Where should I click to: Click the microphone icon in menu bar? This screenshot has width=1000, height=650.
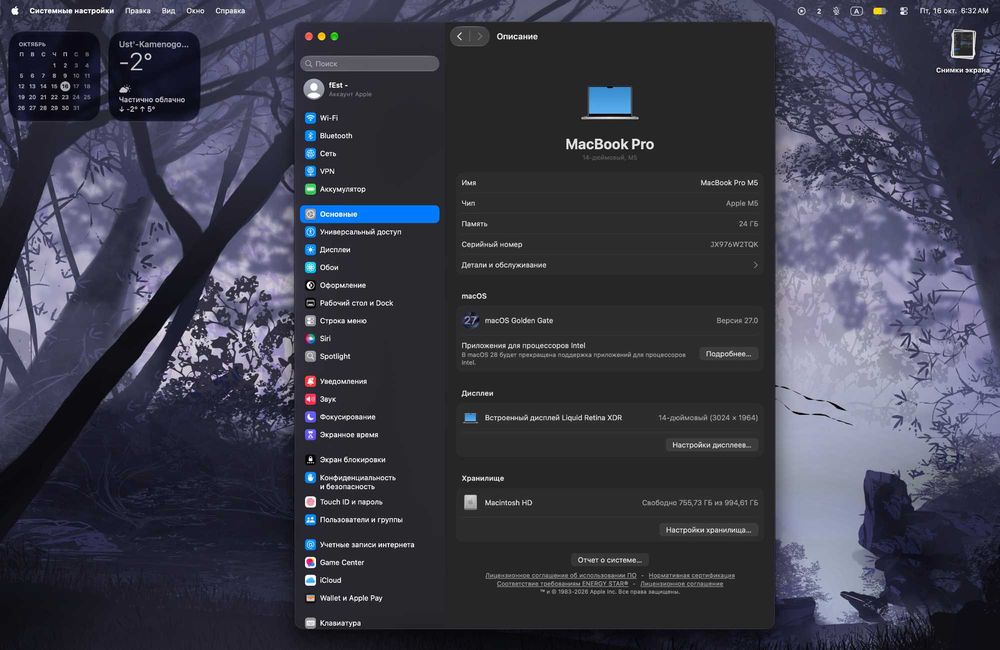coord(836,11)
